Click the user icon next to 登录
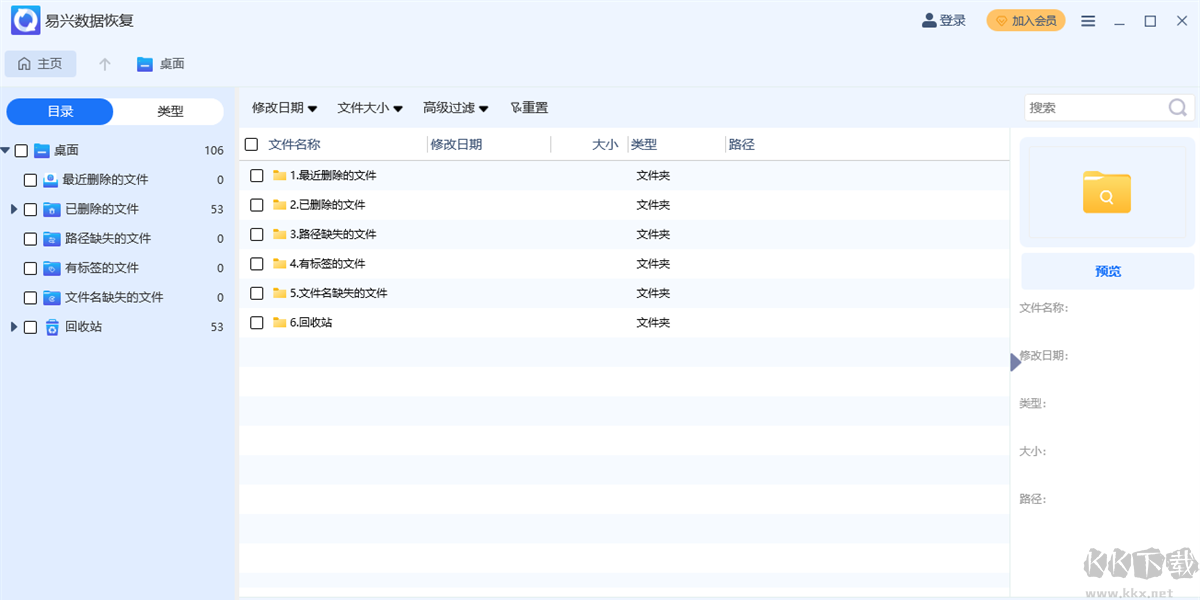Image resolution: width=1200 pixels, height=600 pixels. click(928, 20)
